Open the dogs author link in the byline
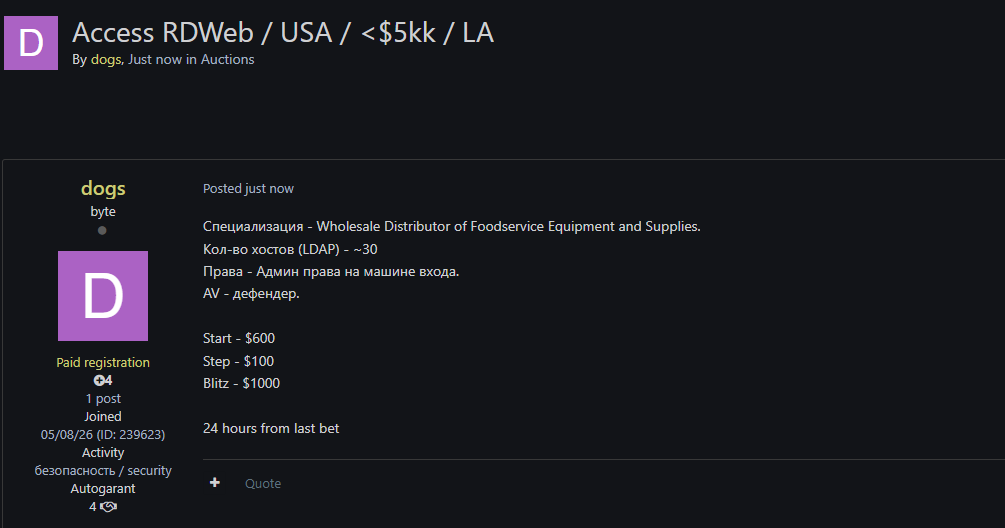 [106, 60]
